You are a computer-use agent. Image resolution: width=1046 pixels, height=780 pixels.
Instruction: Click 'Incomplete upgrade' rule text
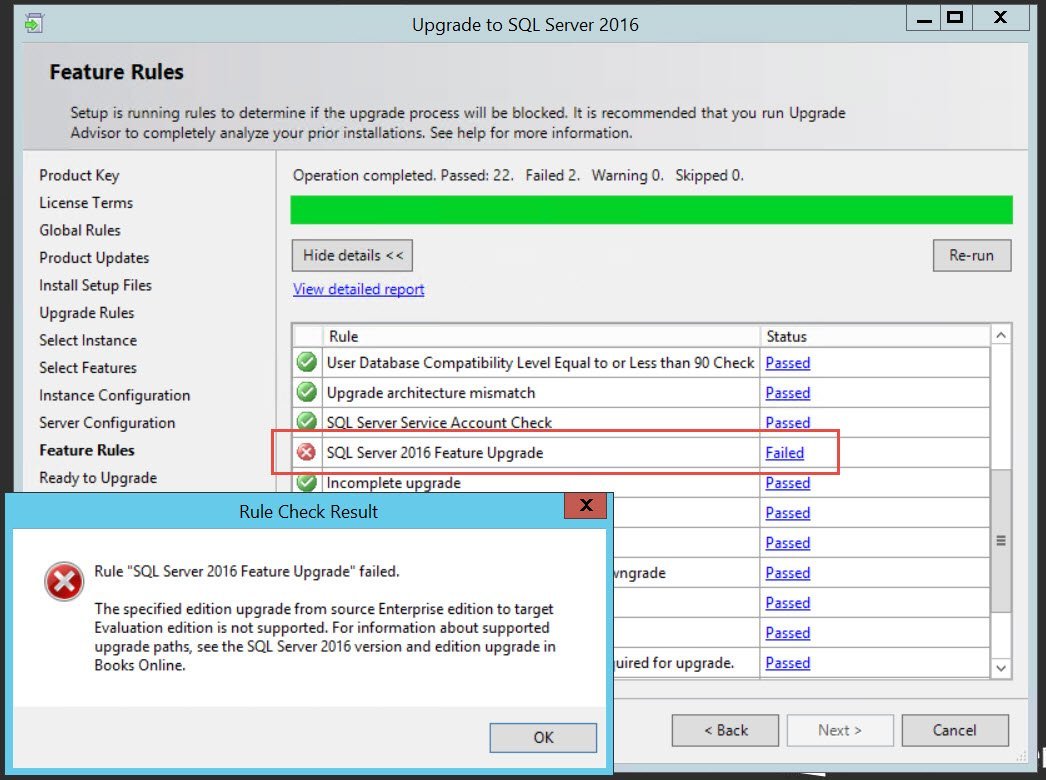click(394, 482)
